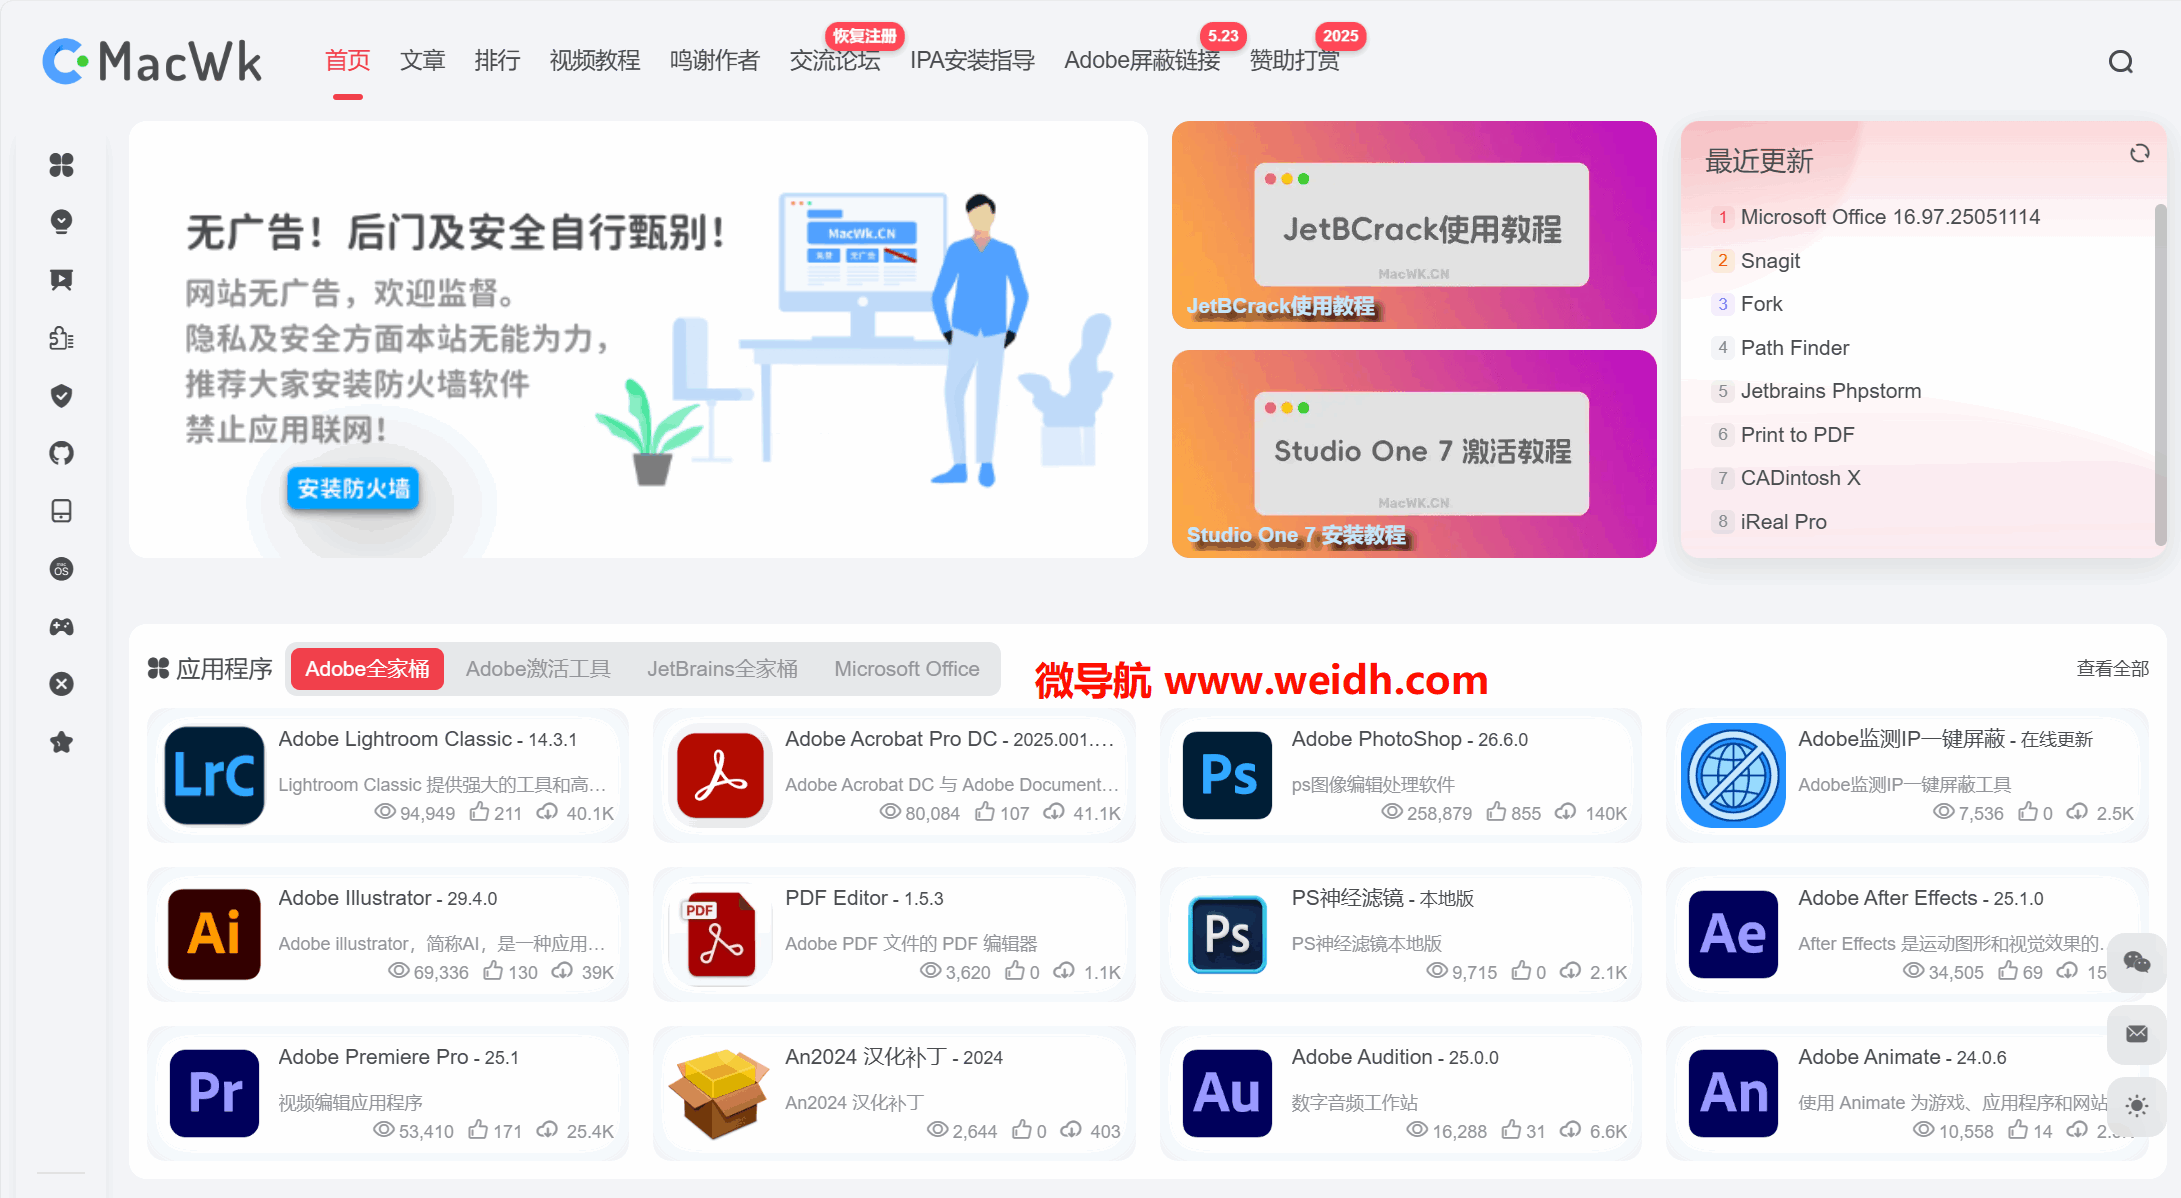
Task: Click the 安装防火墙 button
Action: click(x=353, y=488)
